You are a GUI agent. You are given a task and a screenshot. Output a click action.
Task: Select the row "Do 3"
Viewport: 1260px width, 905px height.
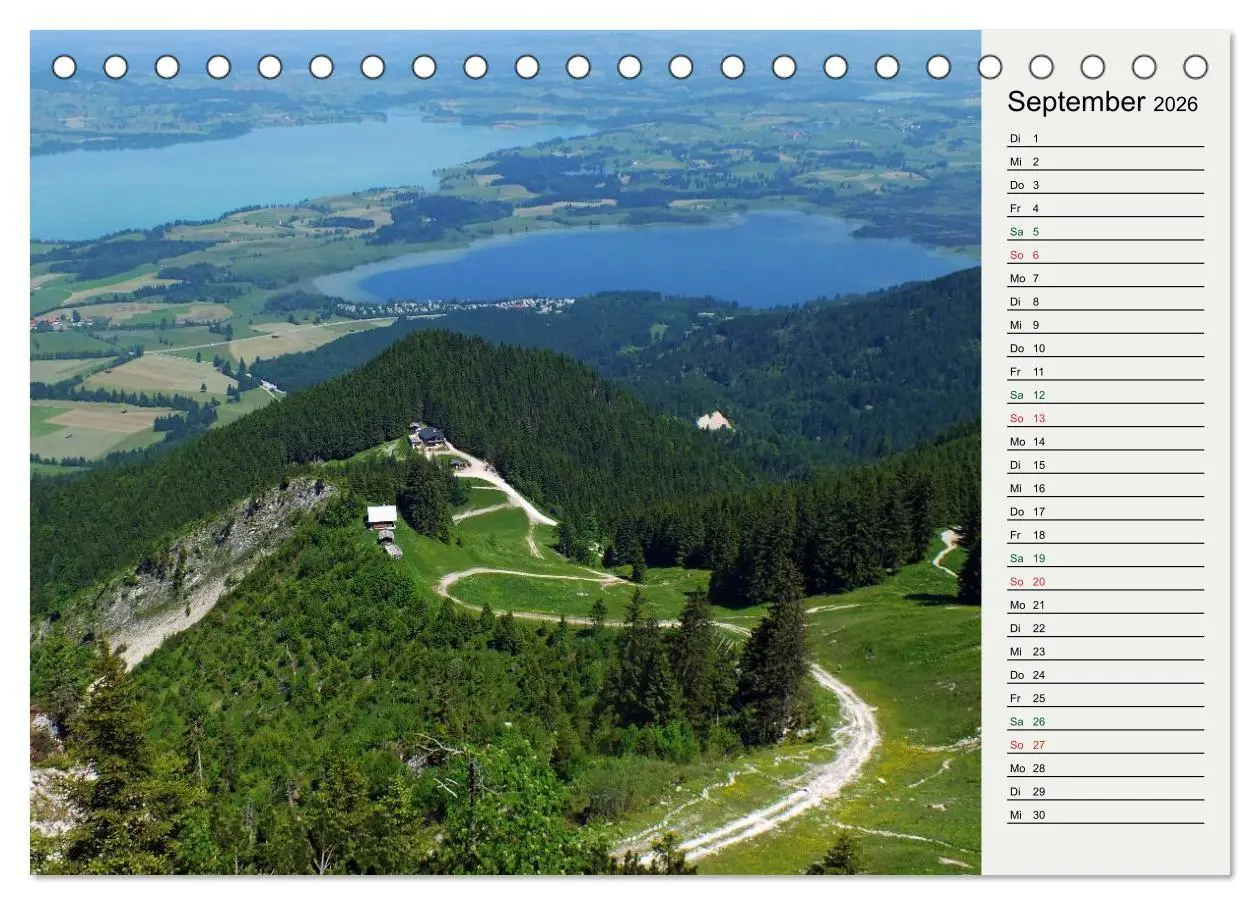tap(1105, 185)
